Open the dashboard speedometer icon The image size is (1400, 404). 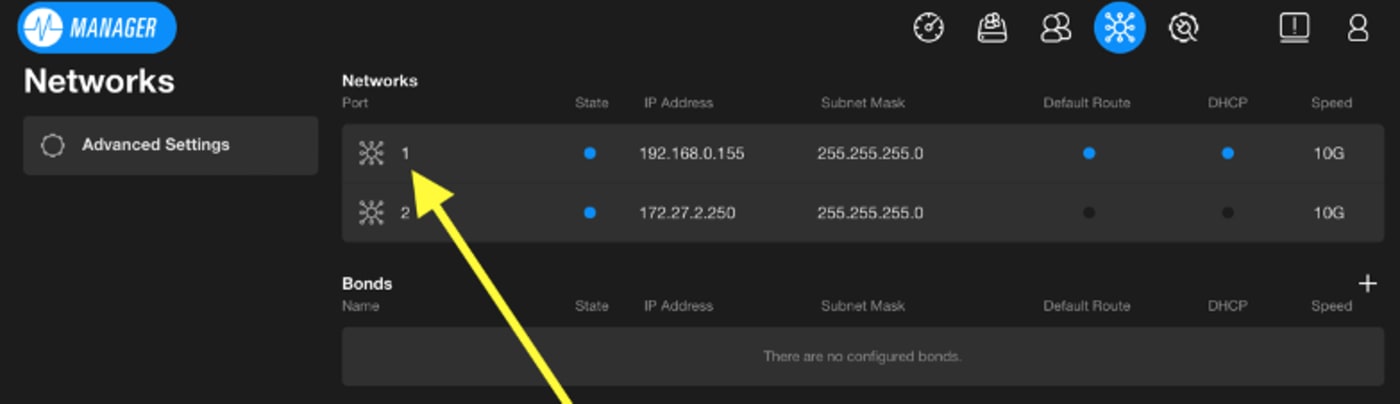[x=929, y=28]
